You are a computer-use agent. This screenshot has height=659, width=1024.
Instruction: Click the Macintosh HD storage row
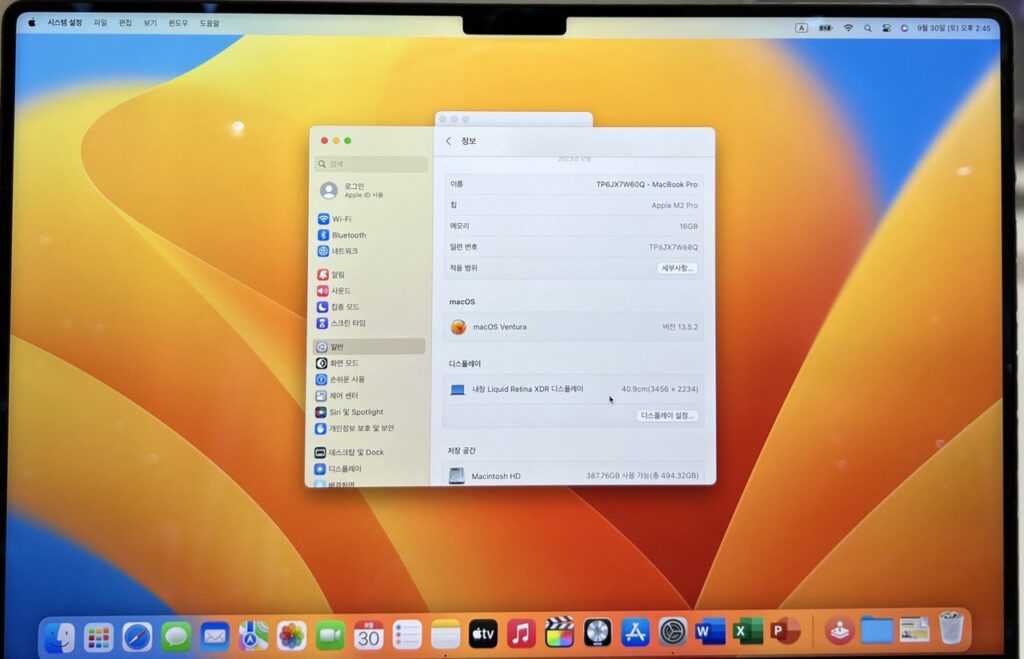(573, 475)
